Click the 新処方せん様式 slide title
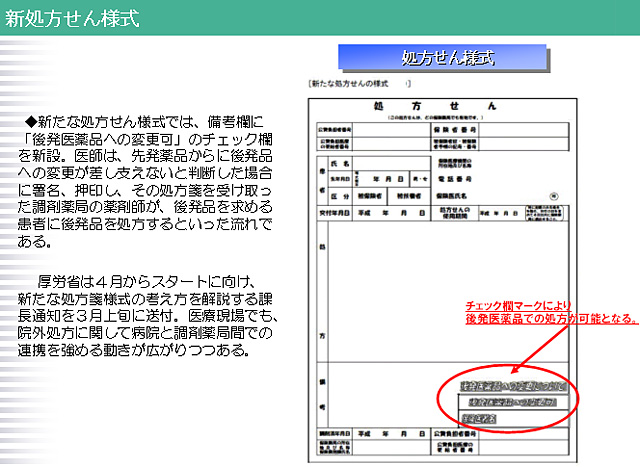 point(70,18)
